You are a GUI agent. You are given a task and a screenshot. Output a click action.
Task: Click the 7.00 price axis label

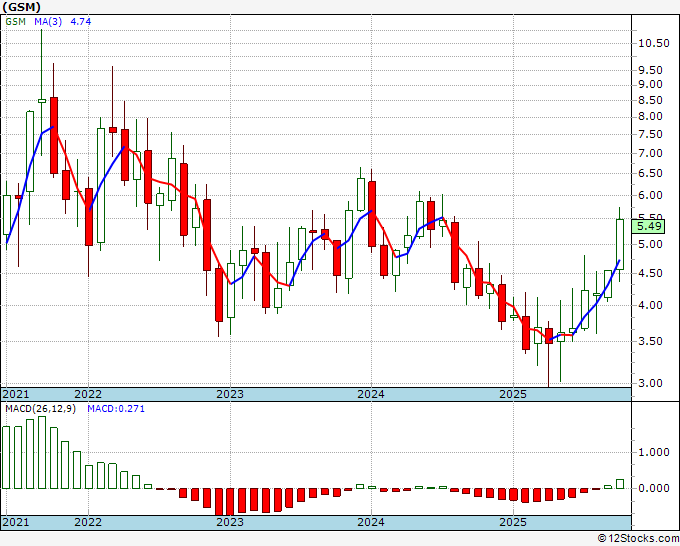tap(651, 154)
